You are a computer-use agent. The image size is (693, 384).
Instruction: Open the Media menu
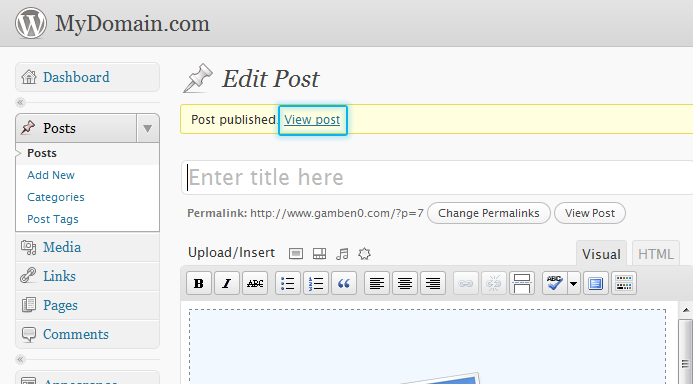point(62,247)
